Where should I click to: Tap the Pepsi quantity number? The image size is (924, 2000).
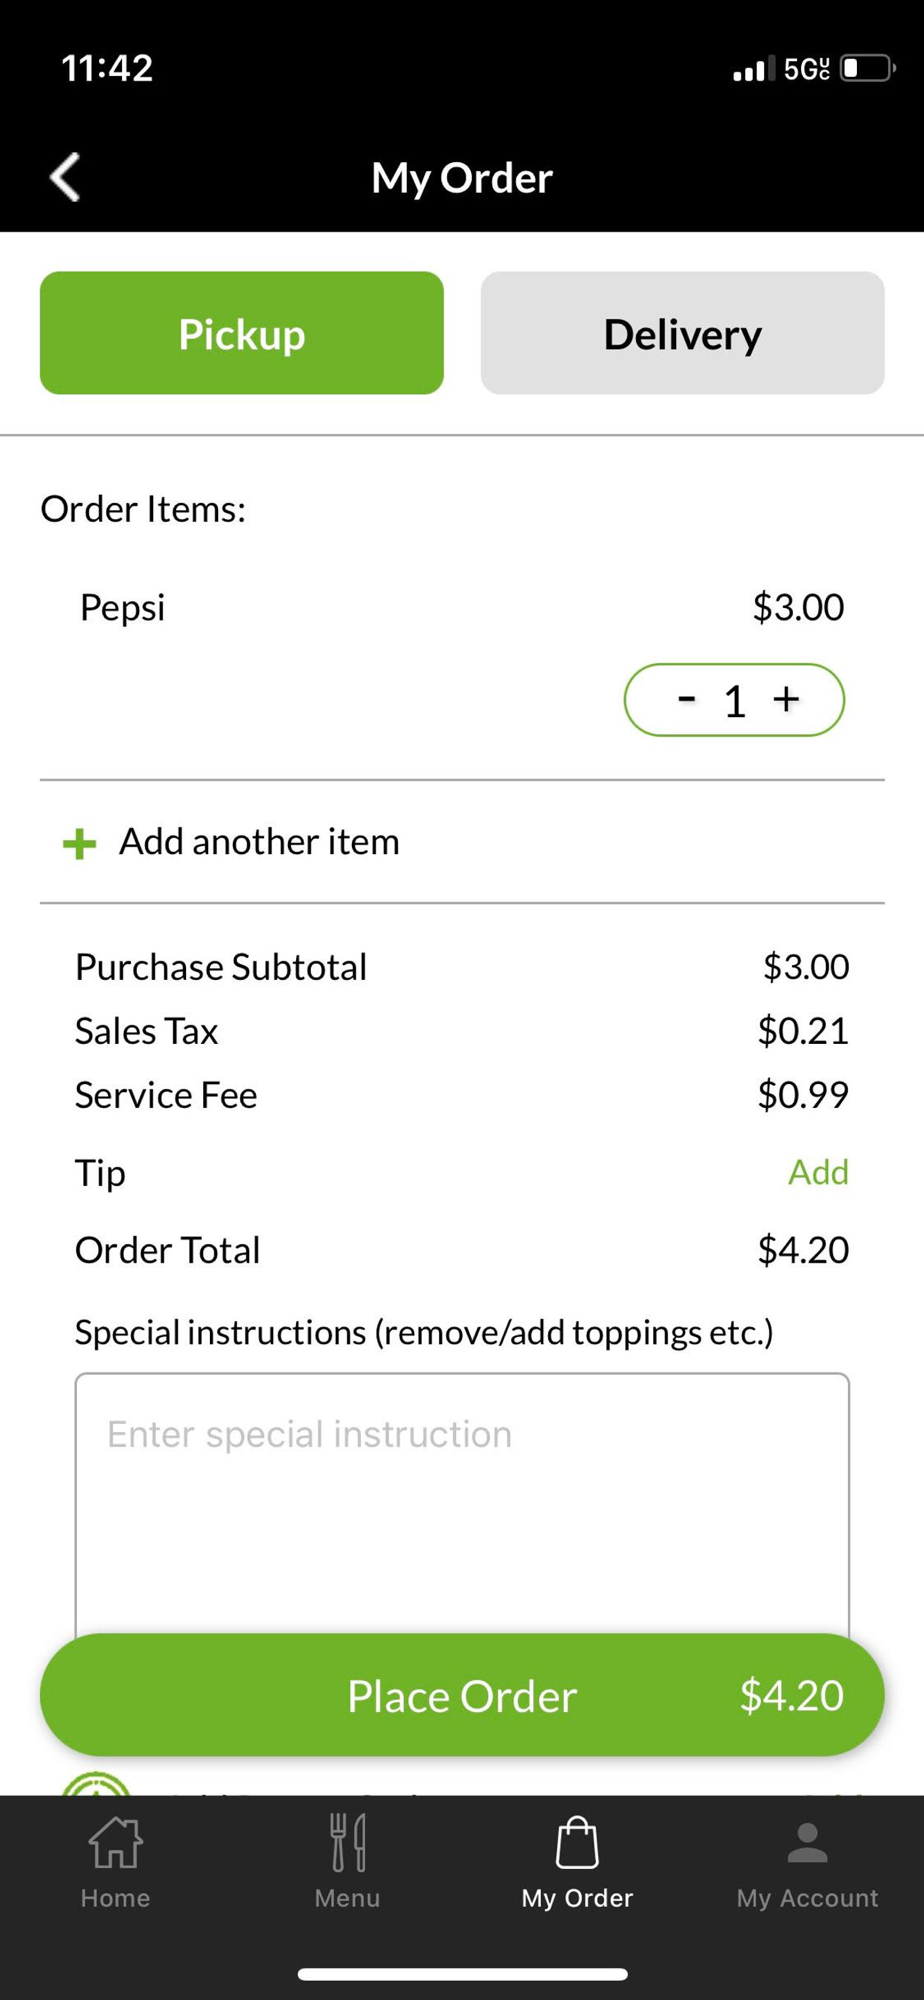(x=735, y=701)
